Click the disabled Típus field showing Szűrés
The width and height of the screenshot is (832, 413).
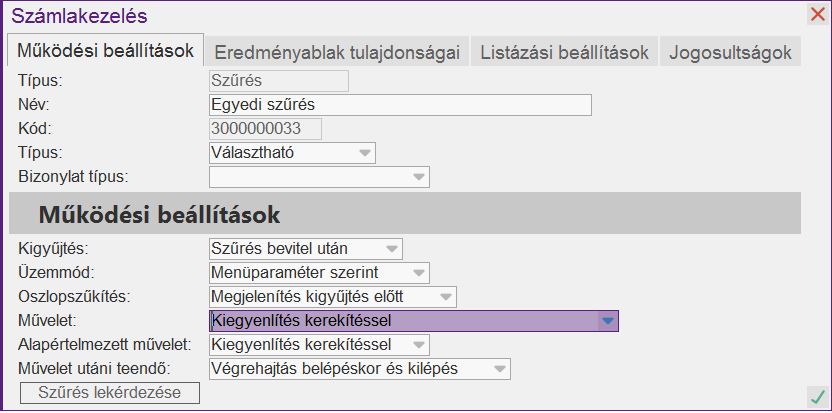[278, 81]
